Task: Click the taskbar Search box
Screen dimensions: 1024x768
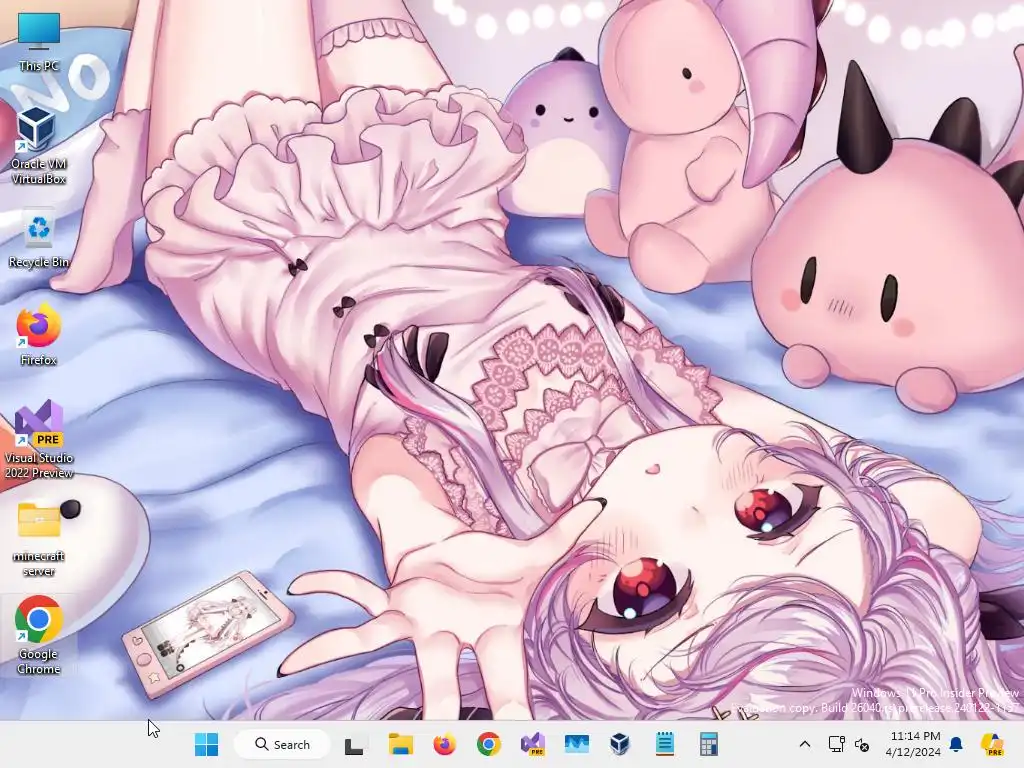Action: pyautogui.click(x=282, y=744)
